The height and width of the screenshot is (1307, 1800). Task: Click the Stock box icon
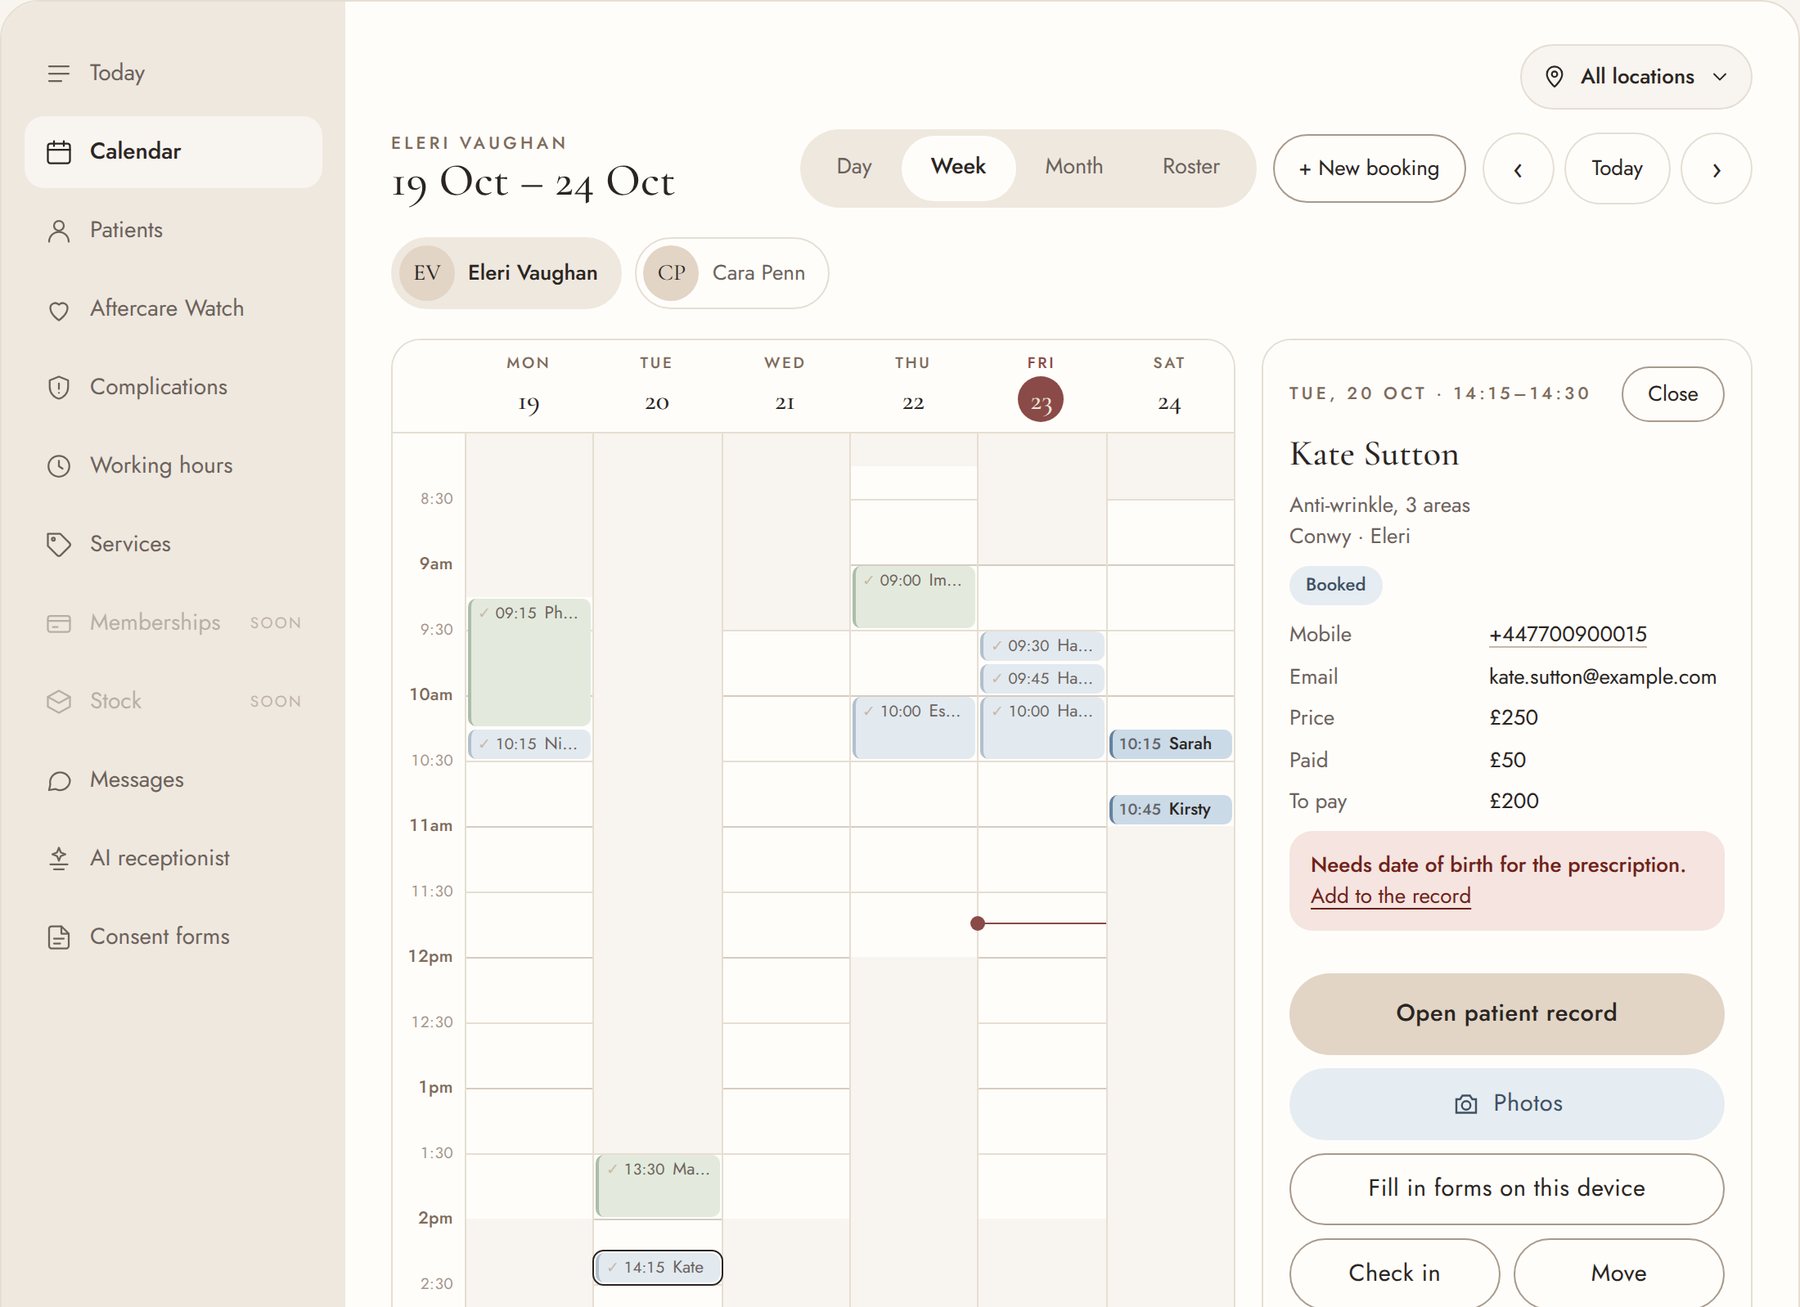coord(59,702)
